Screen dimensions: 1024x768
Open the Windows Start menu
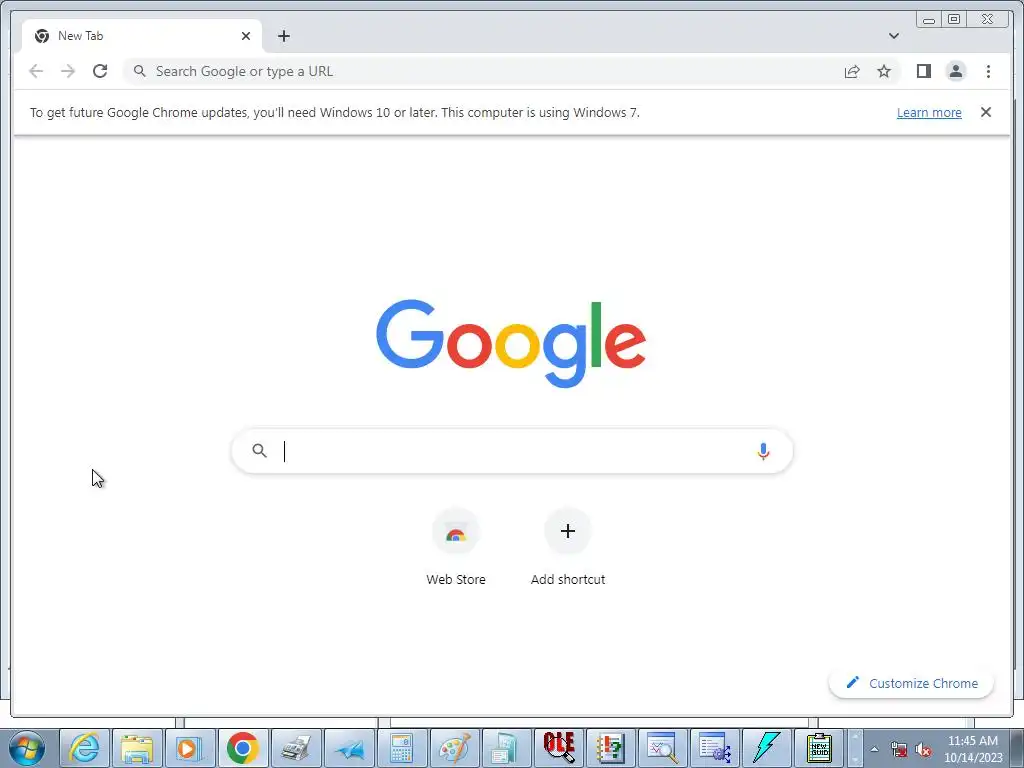(27, 748)
